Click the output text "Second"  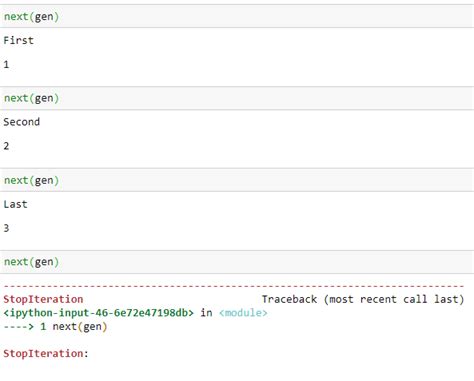click(x=22, y=122)
